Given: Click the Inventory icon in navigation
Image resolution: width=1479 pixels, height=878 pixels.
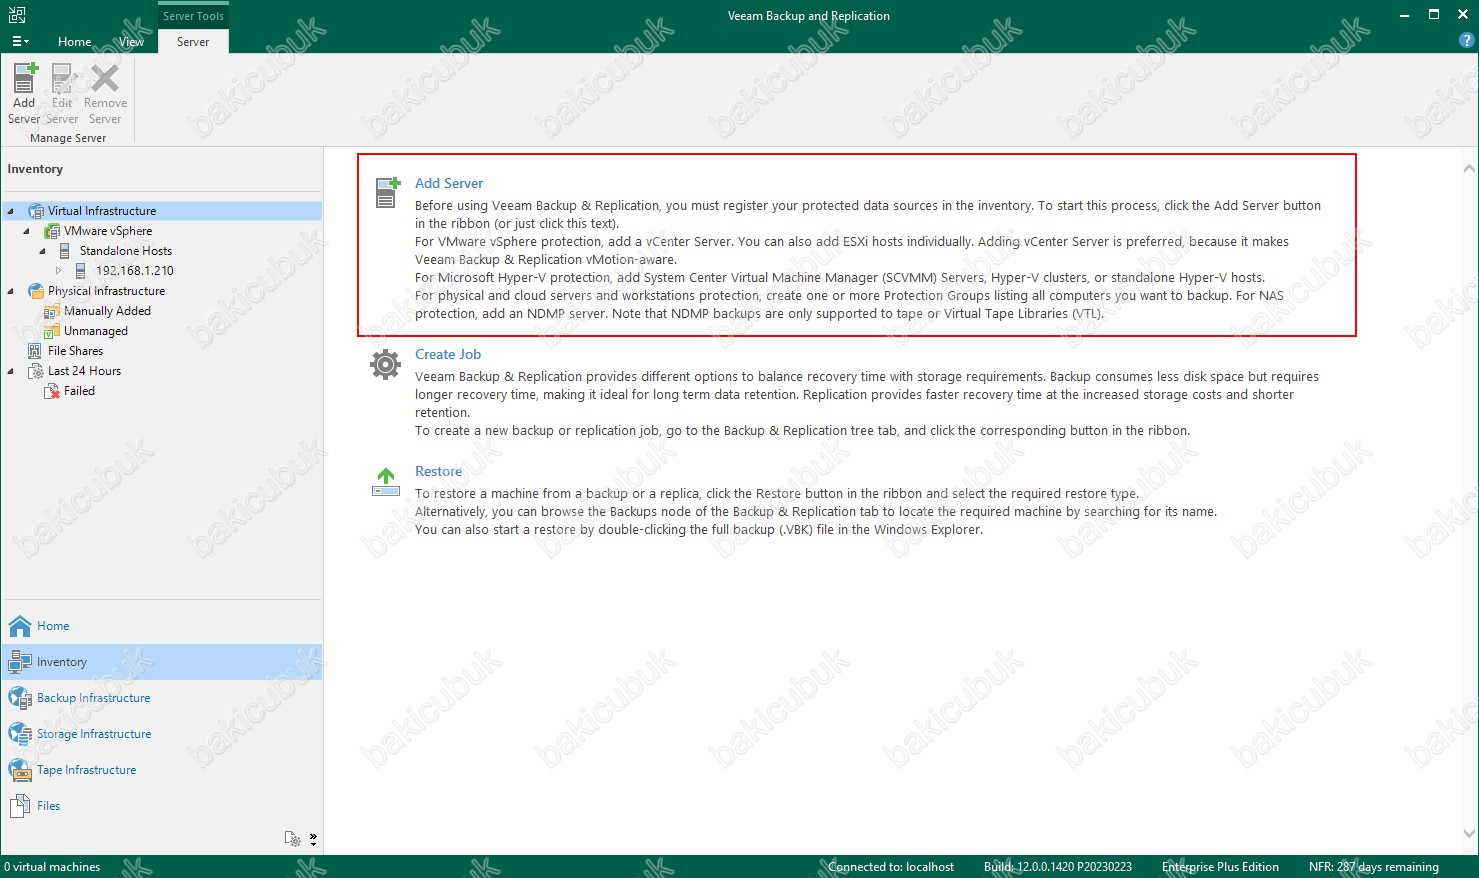Looking at the screenshot, I should (x=20, y=662).
